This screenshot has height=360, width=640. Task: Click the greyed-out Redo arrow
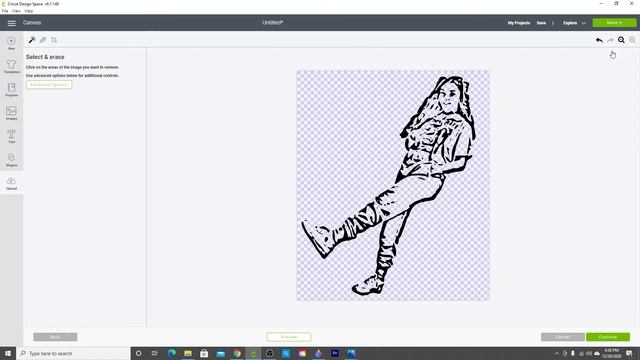[x=610, y=40]
